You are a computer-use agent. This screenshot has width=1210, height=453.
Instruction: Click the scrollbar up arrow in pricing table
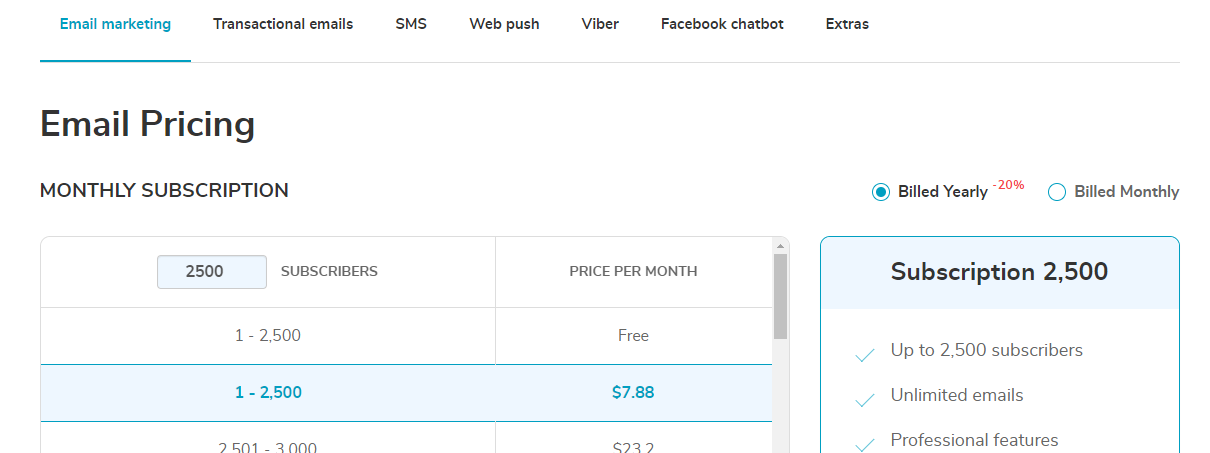[x=780, y=245]
